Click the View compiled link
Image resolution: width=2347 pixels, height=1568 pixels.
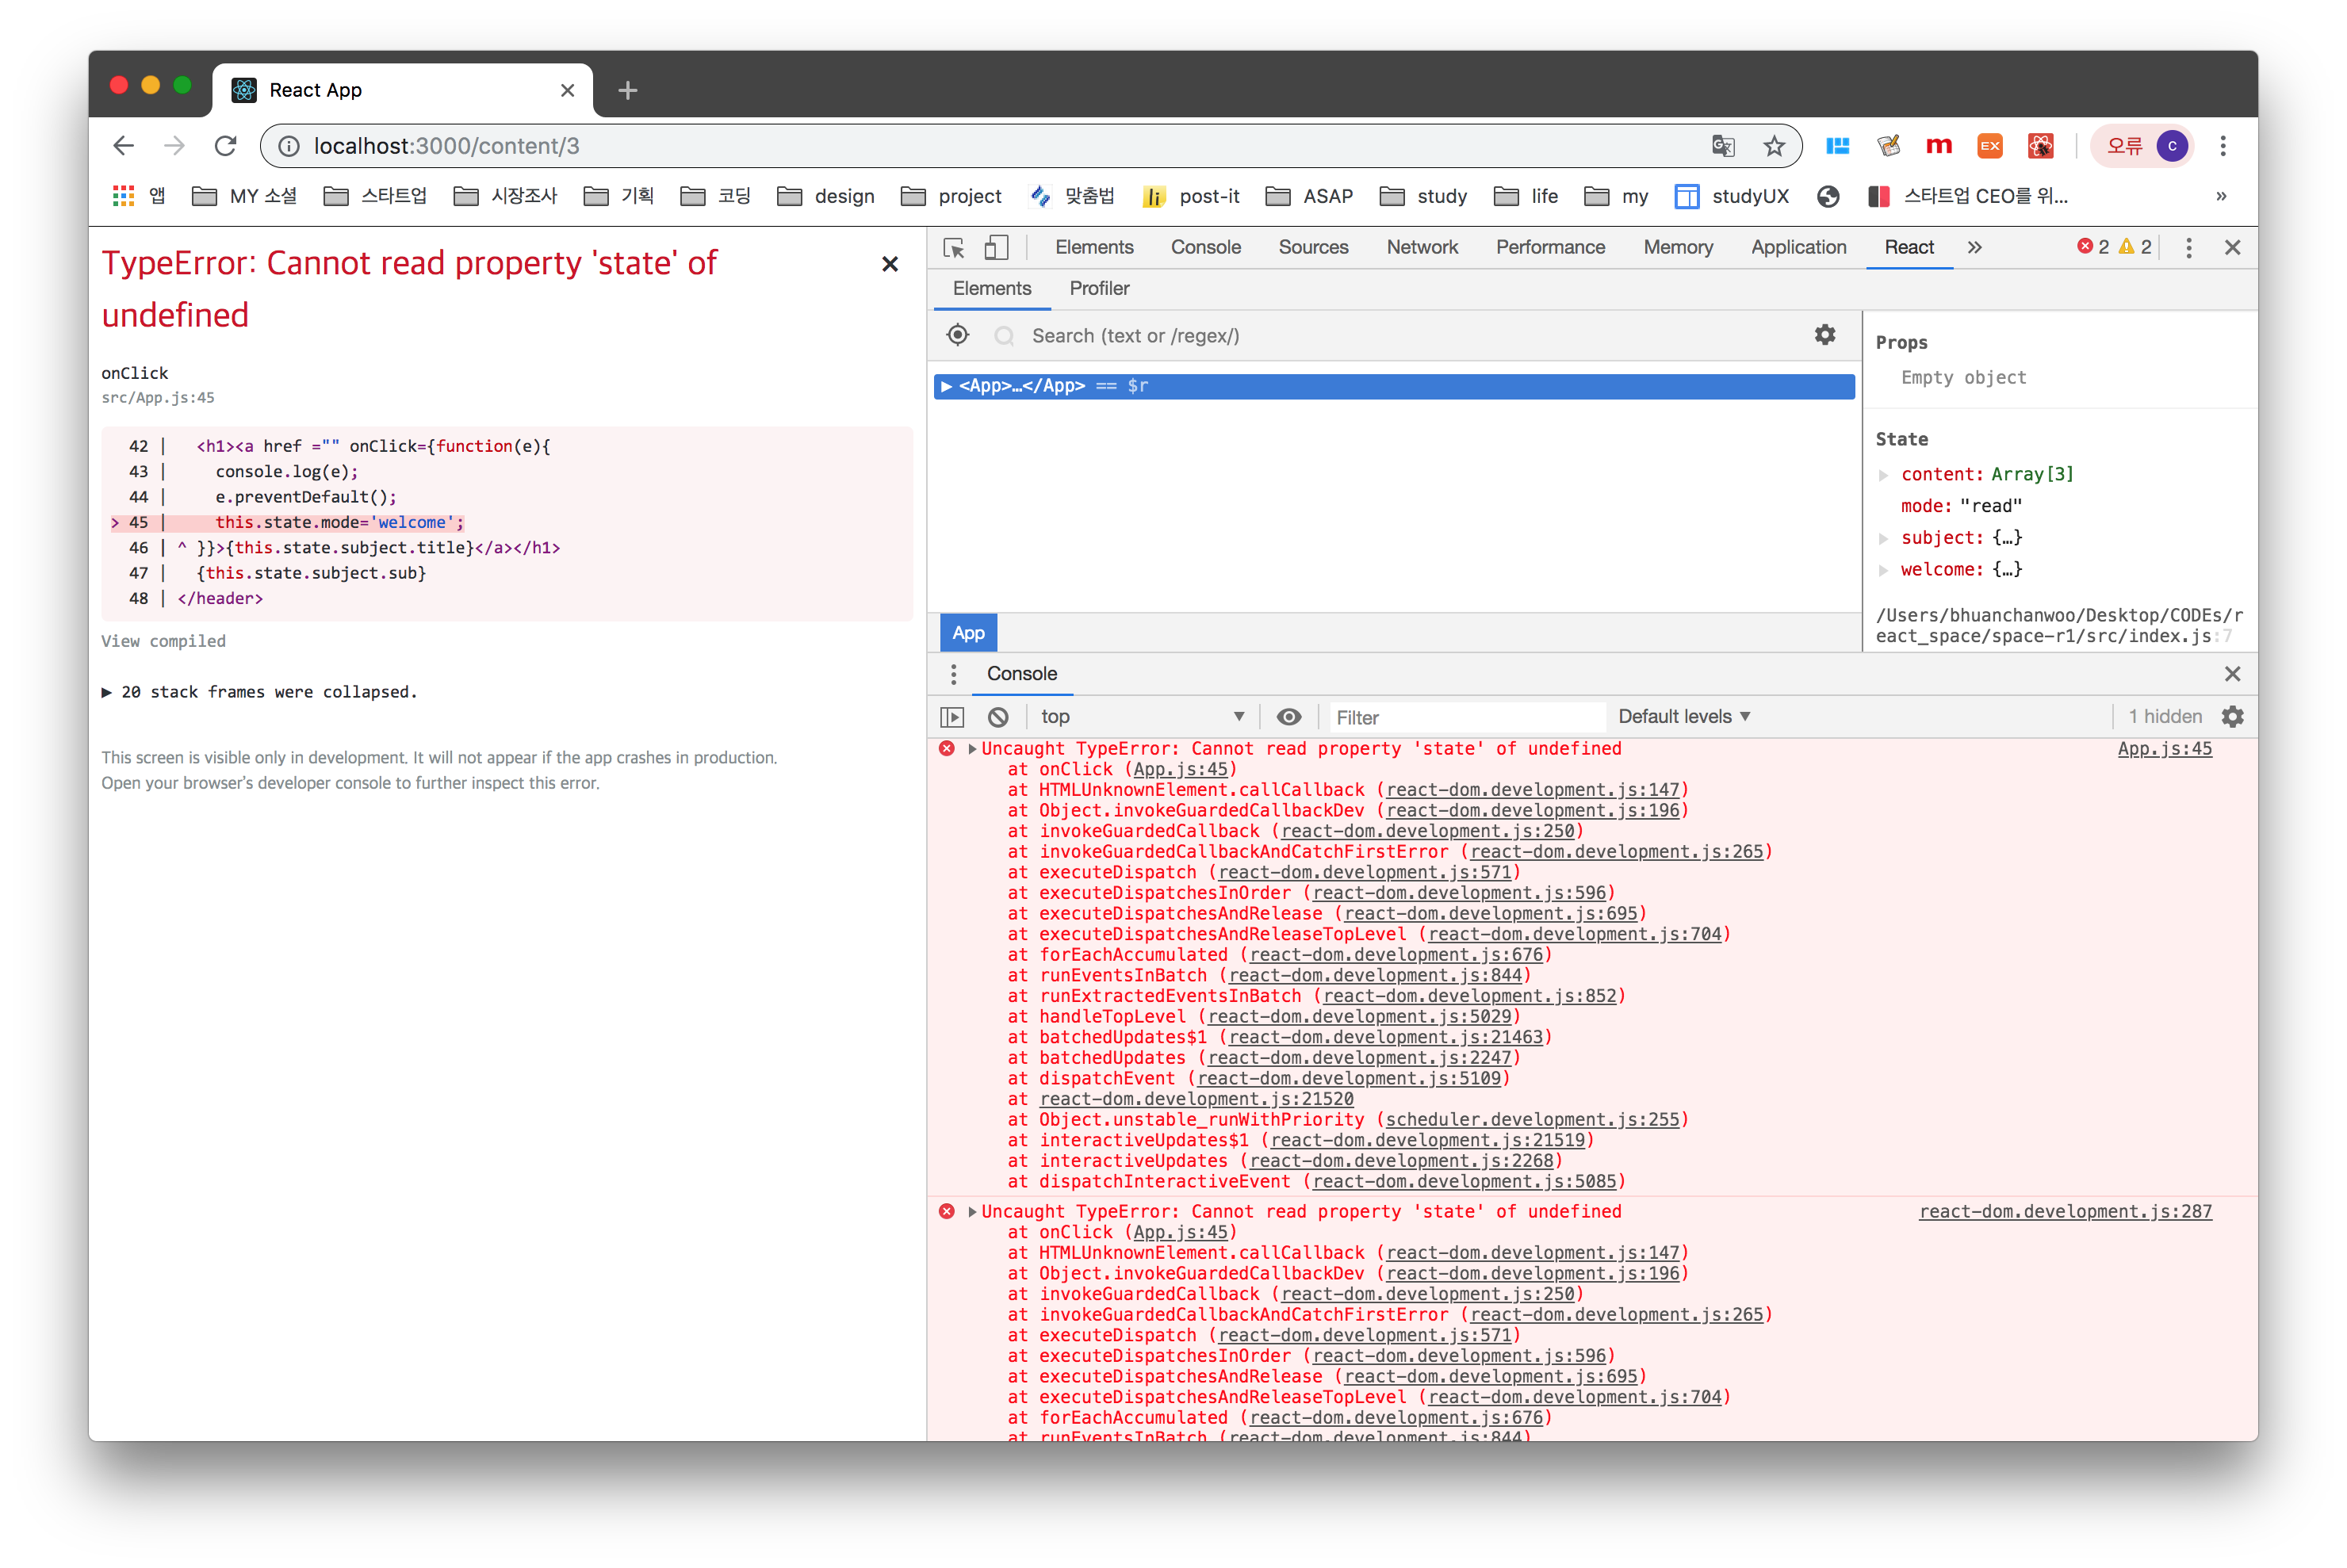(x=163, y=641)
